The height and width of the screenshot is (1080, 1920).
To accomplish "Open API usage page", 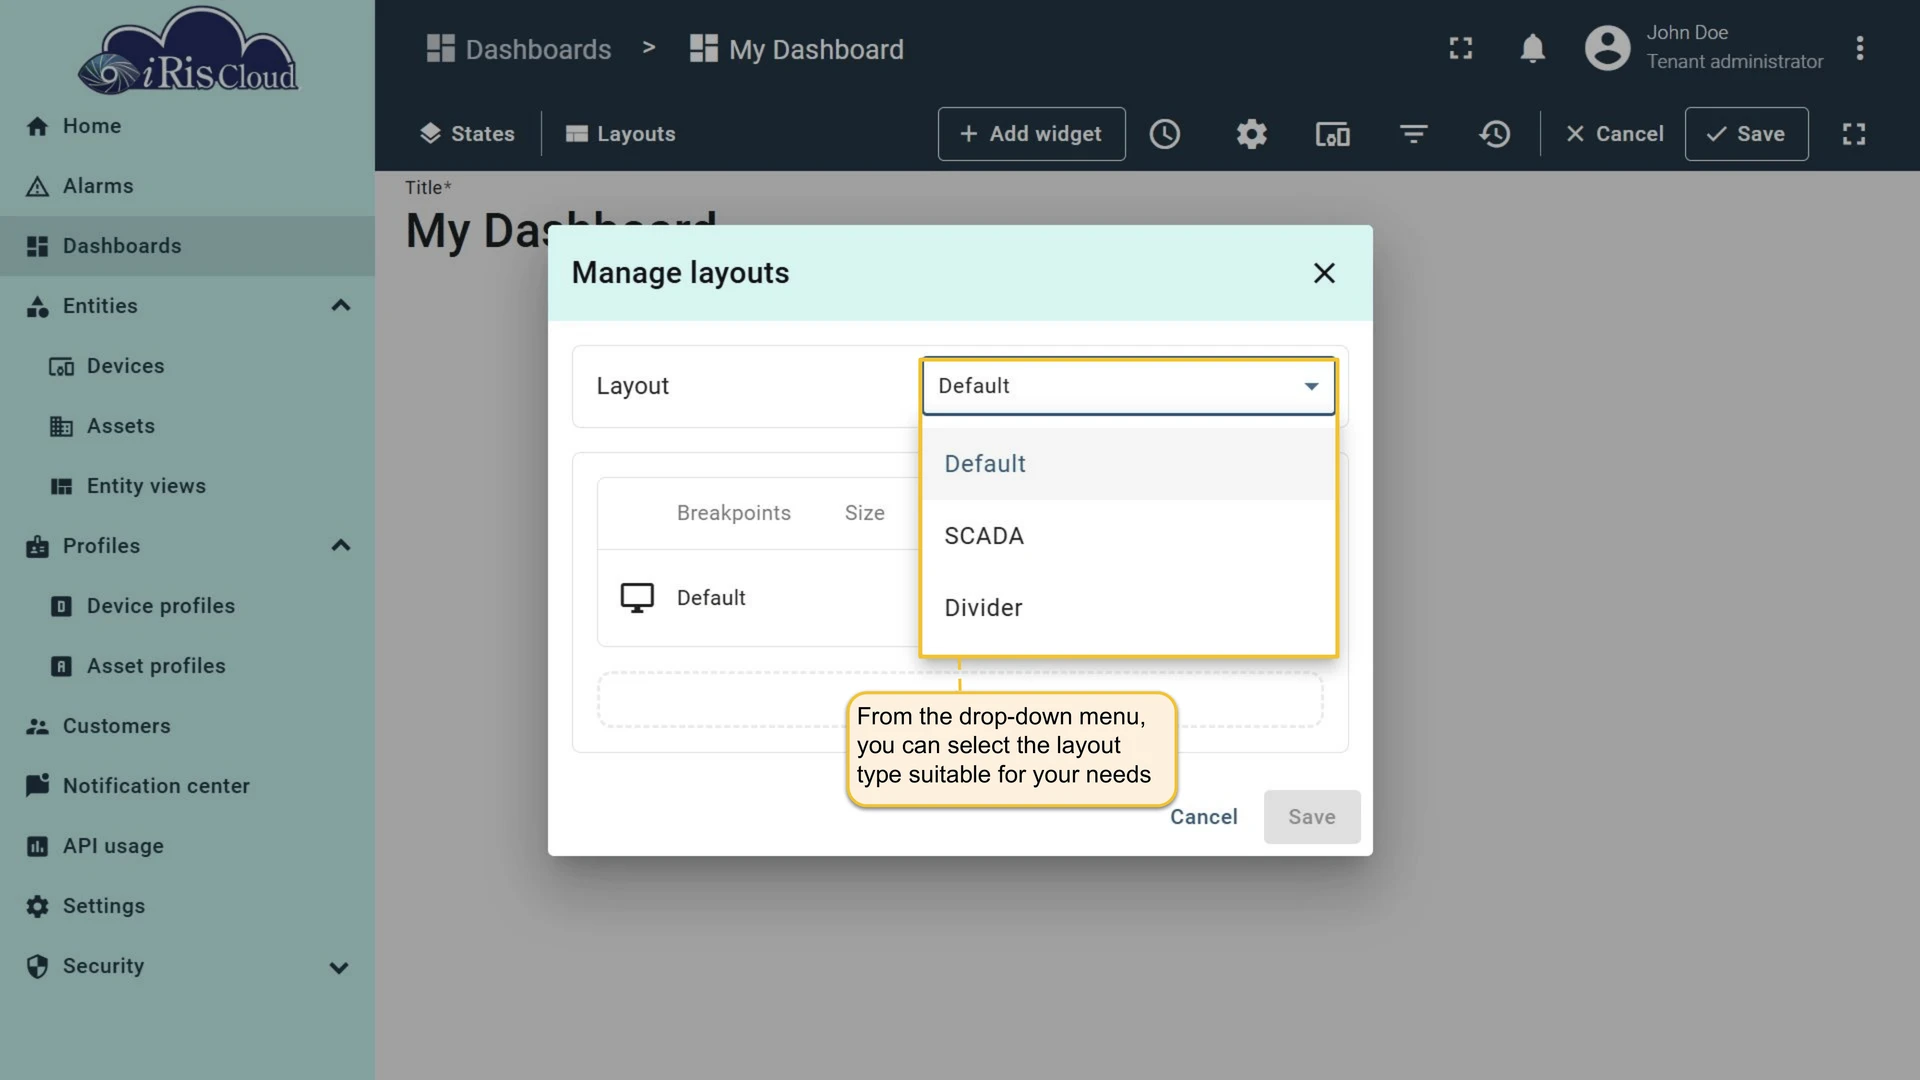I will point(187,846).
